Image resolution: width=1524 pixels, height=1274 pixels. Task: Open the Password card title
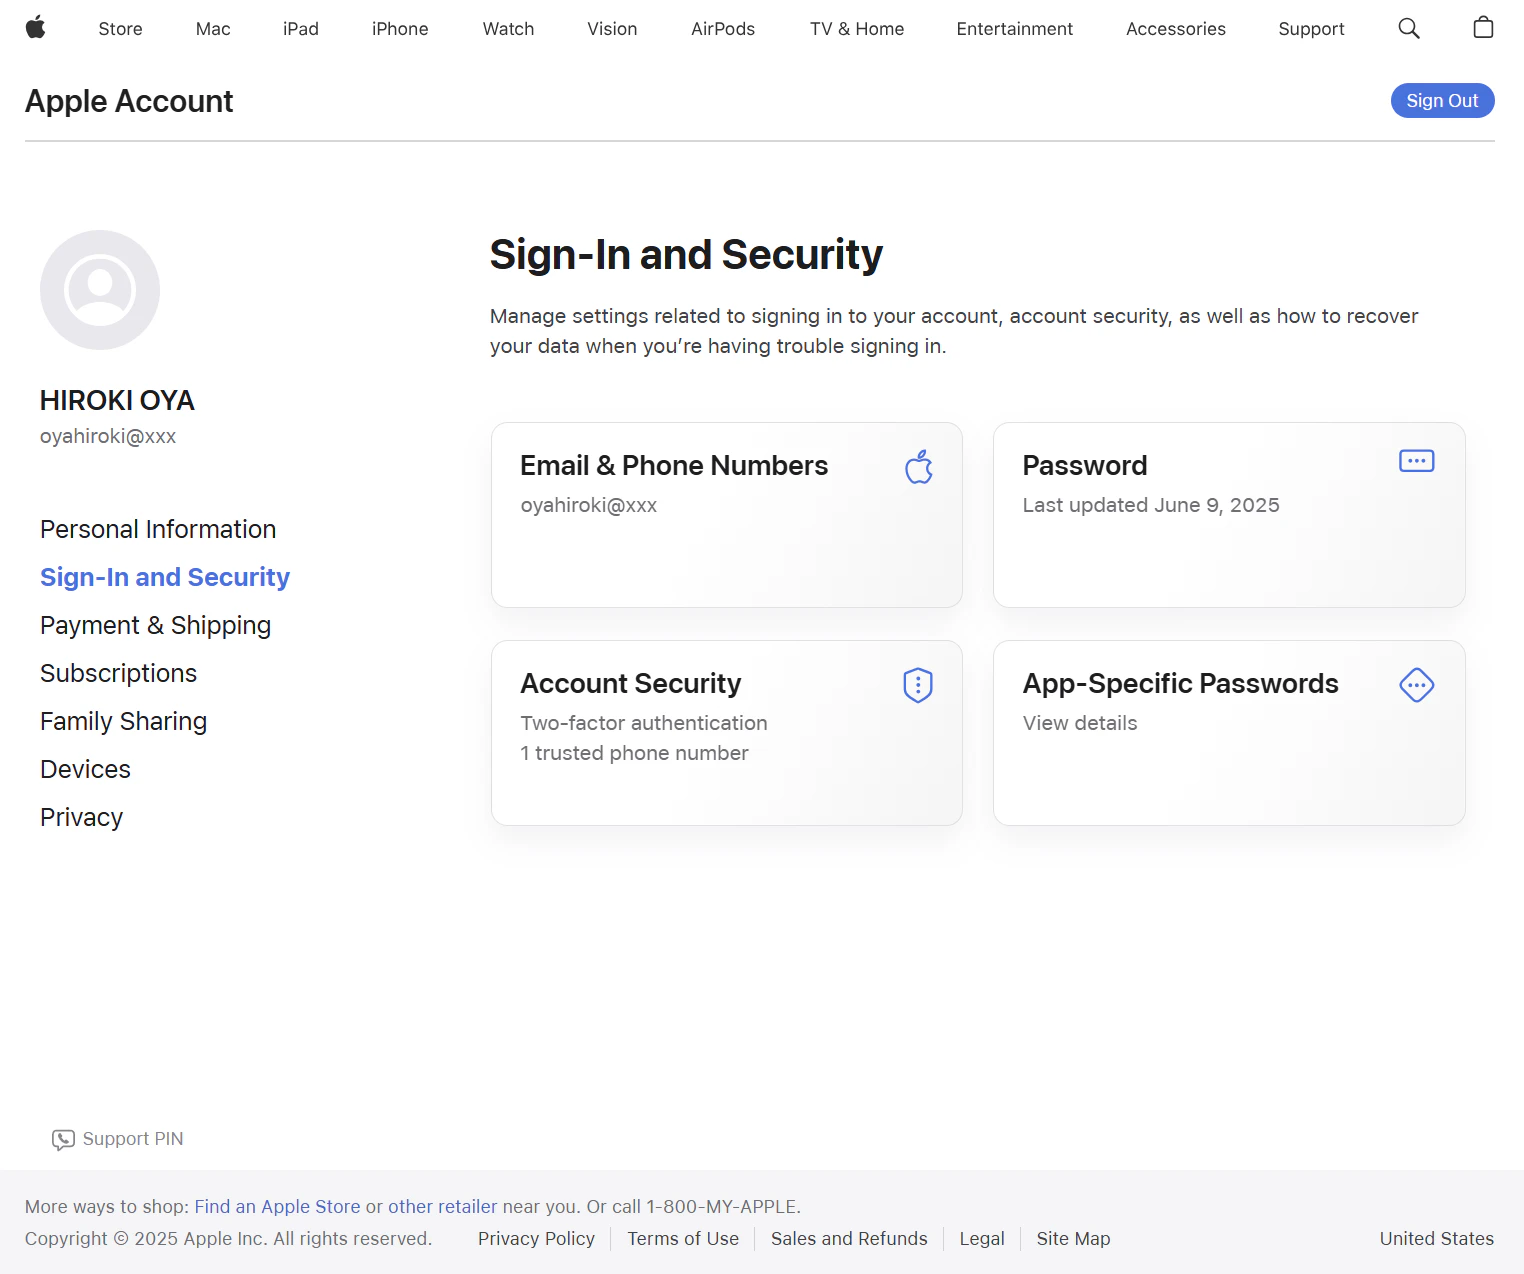pyautogui.click(x=1085, y=466)
